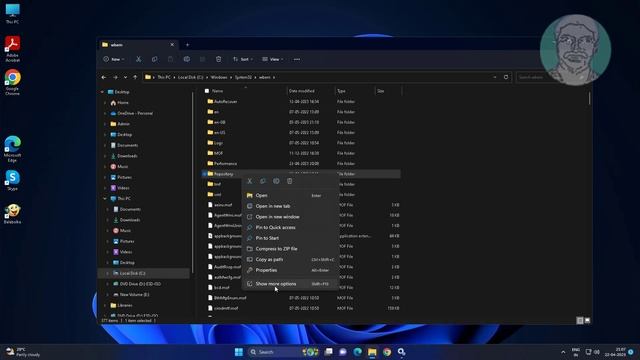Click the Chrome icon on the taskbar

coord(387,352)
